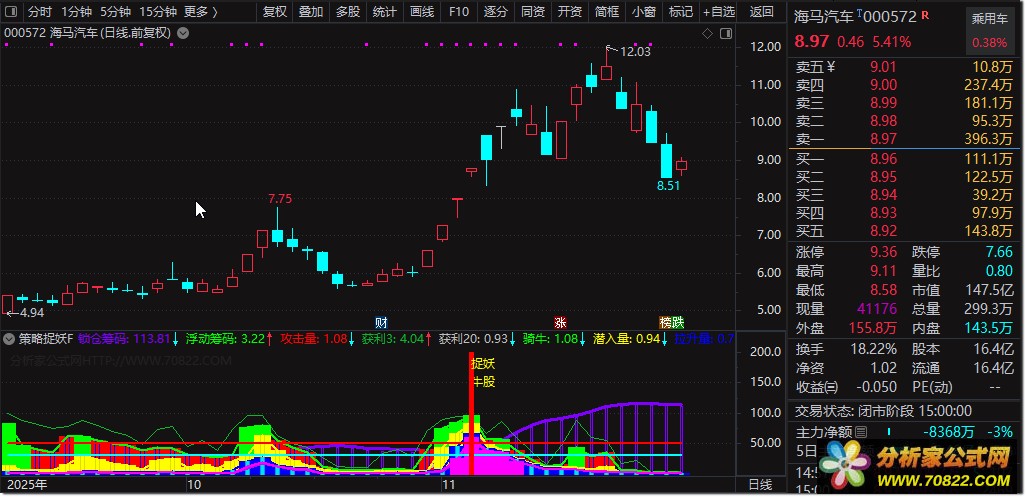
Task: Click the 简框 toolbar button
Action: pyautogui.click(x=607, y=12)
